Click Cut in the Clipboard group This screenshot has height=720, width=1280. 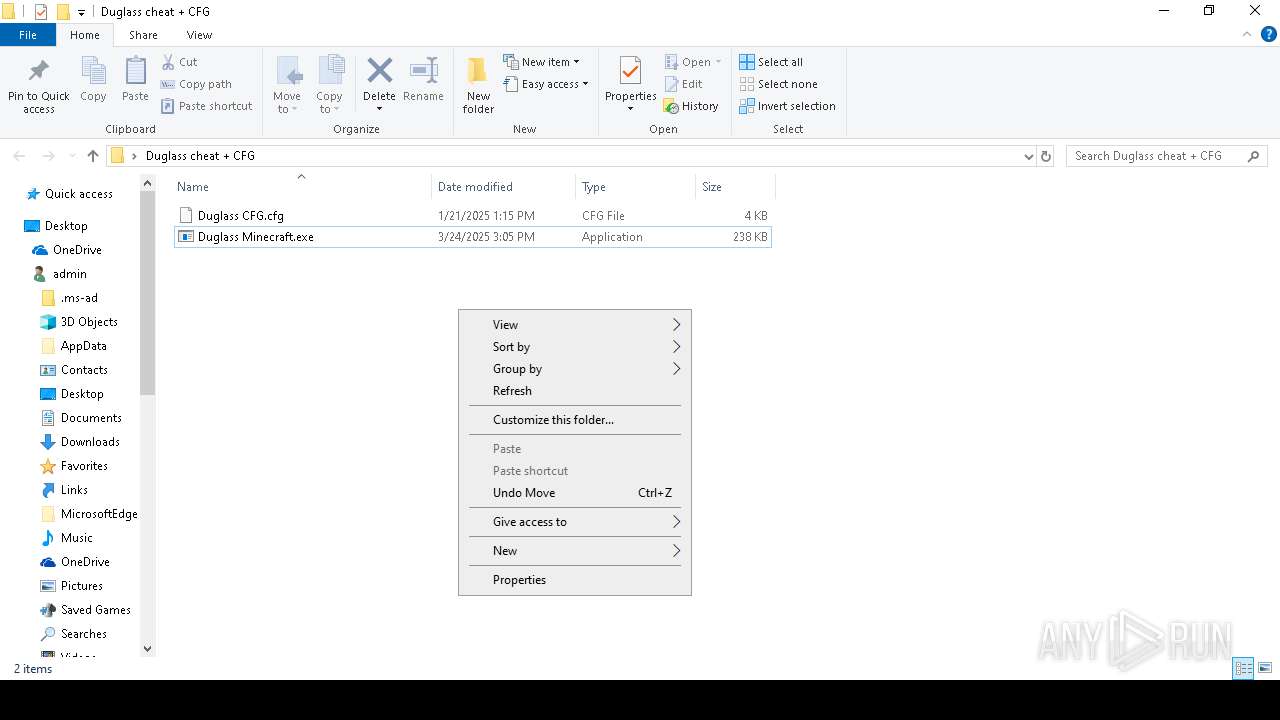tap(180, 62)
